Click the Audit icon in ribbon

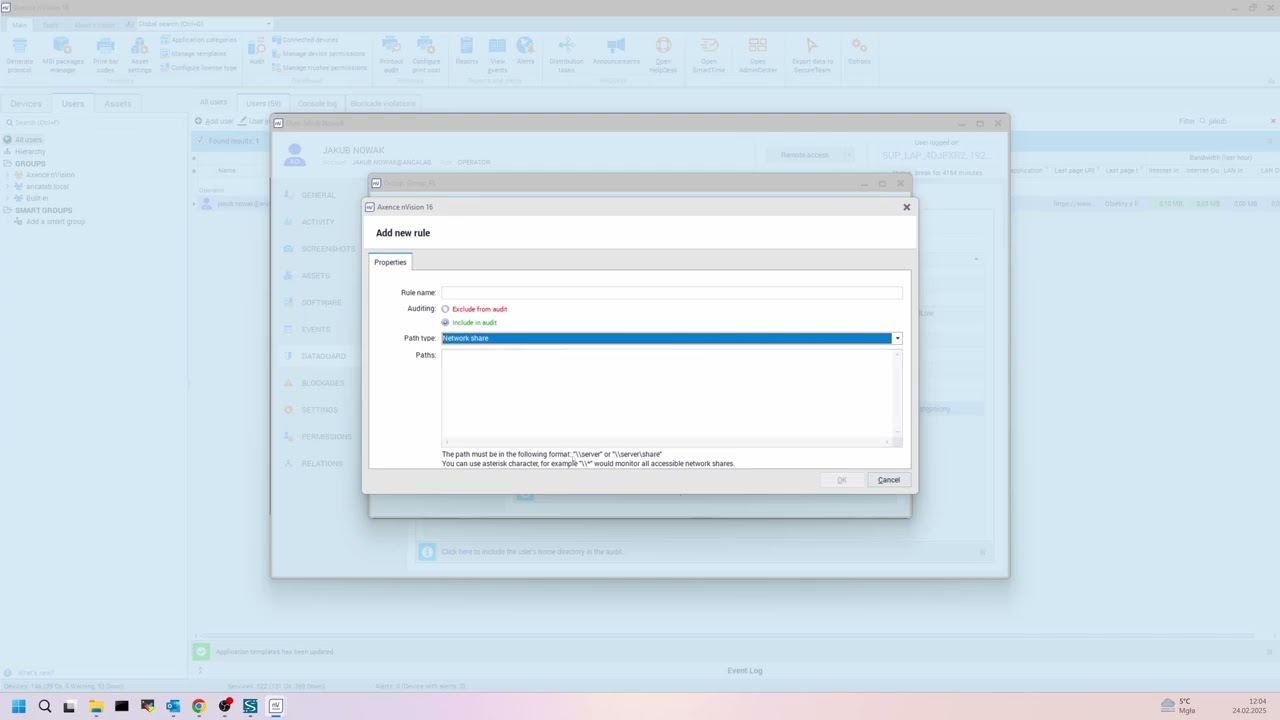pyautogui.click(x=257, y=52)
